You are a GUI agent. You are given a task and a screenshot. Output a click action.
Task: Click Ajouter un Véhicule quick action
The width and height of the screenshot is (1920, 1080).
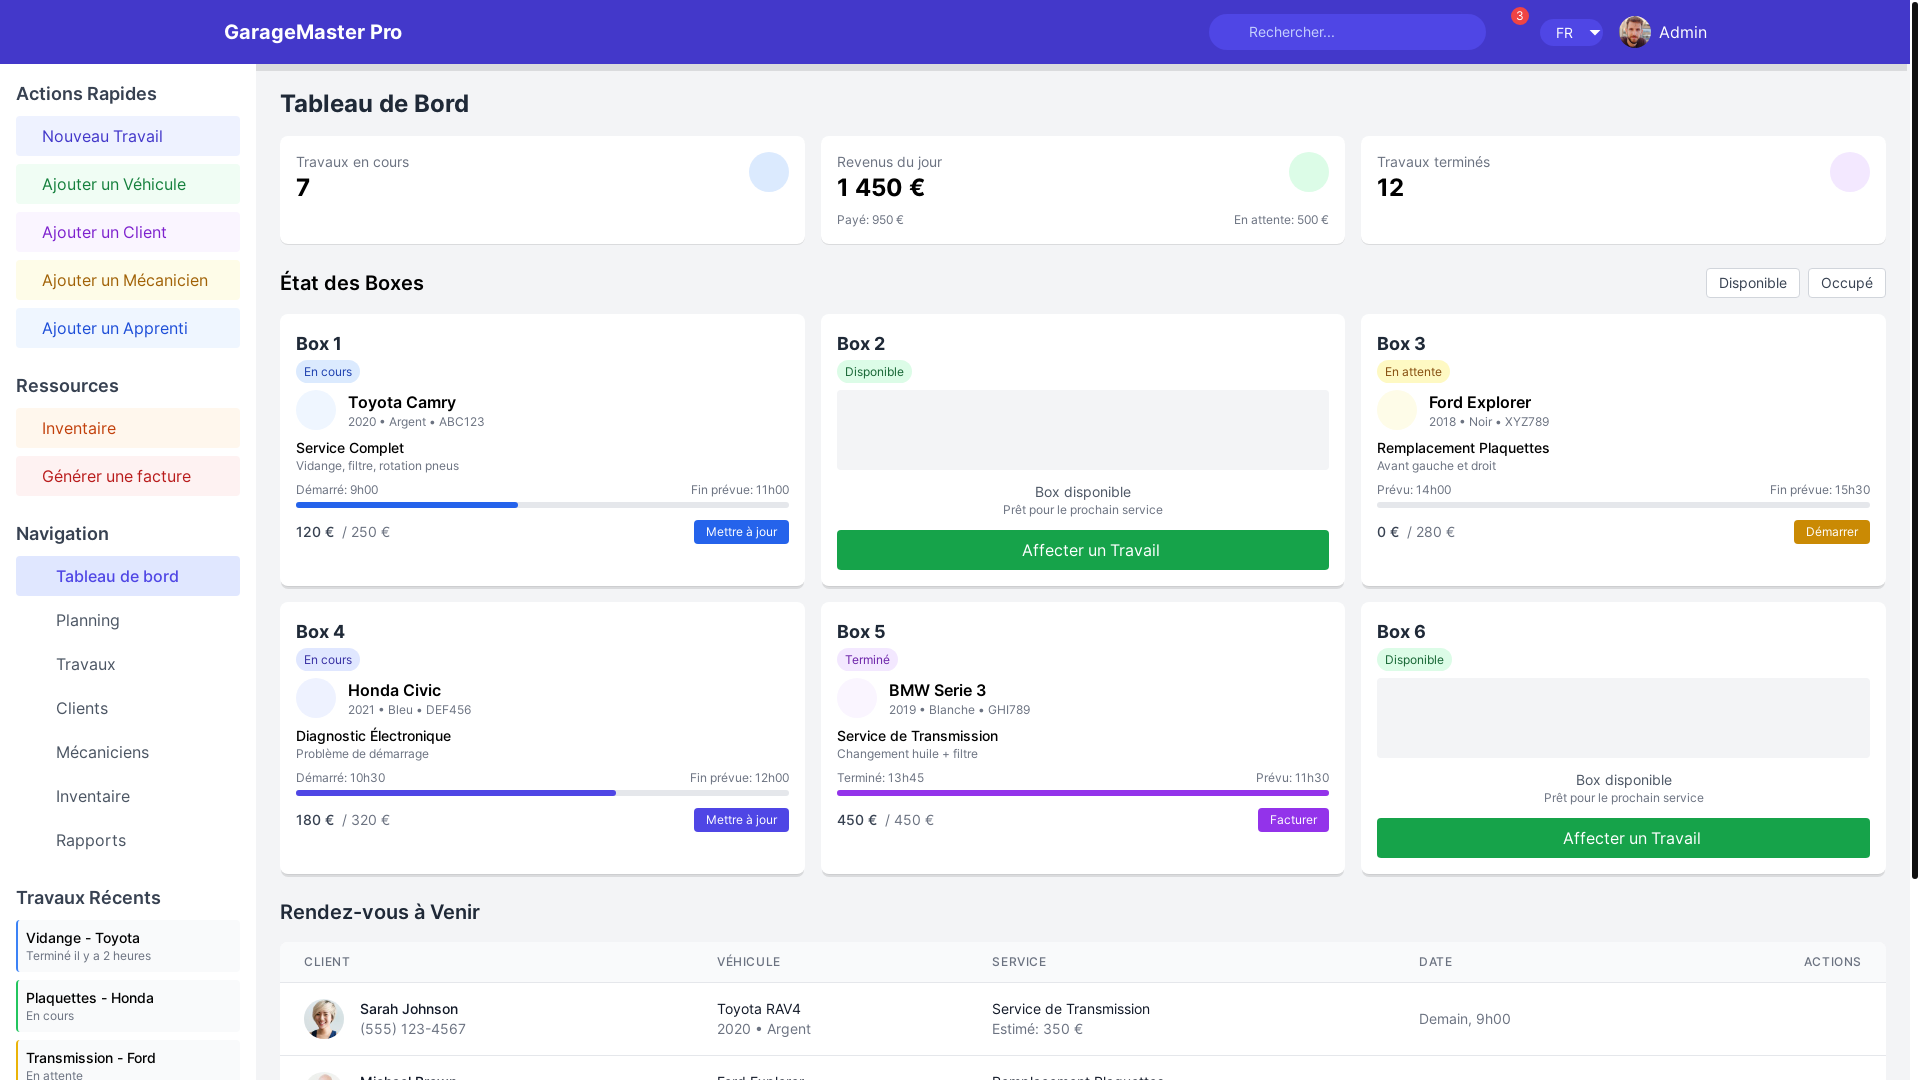[128, 184]
